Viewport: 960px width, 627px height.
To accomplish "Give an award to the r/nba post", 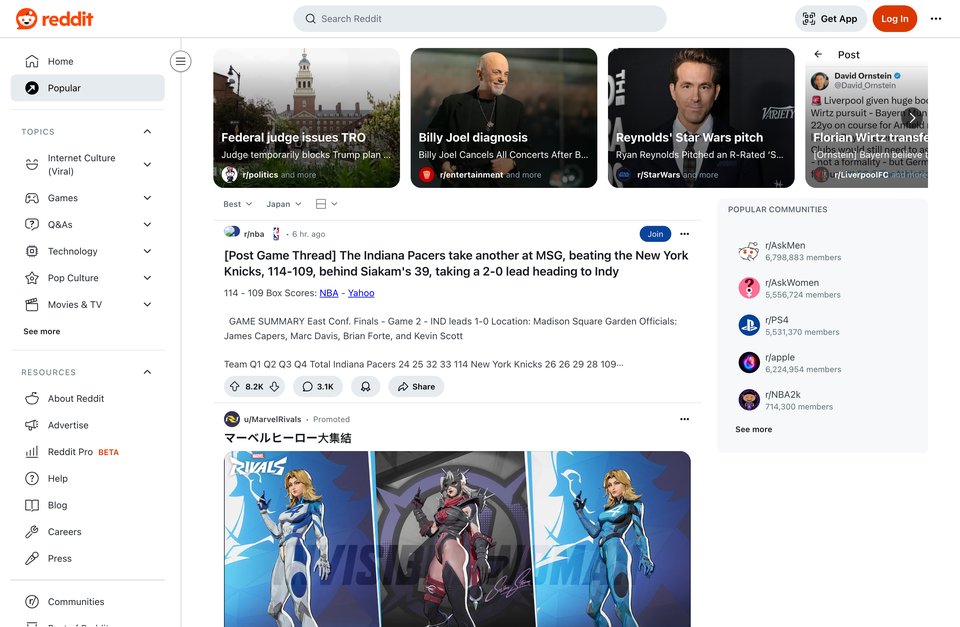I will click(366, 386).
